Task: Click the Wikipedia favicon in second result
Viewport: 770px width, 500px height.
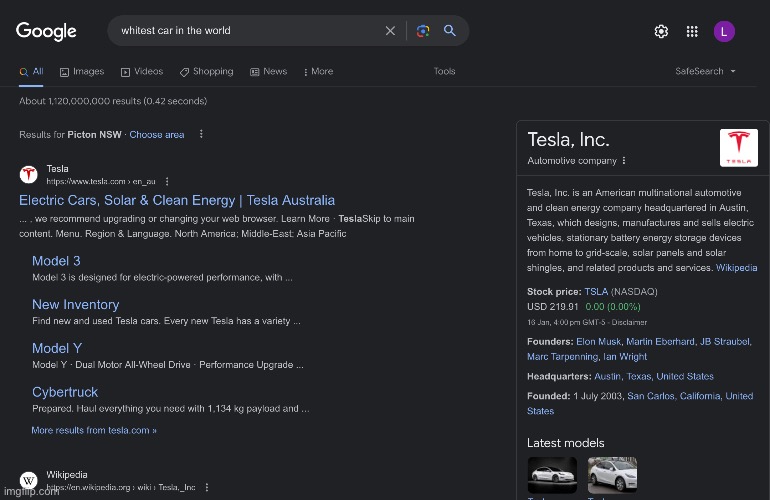Action: 28,480
